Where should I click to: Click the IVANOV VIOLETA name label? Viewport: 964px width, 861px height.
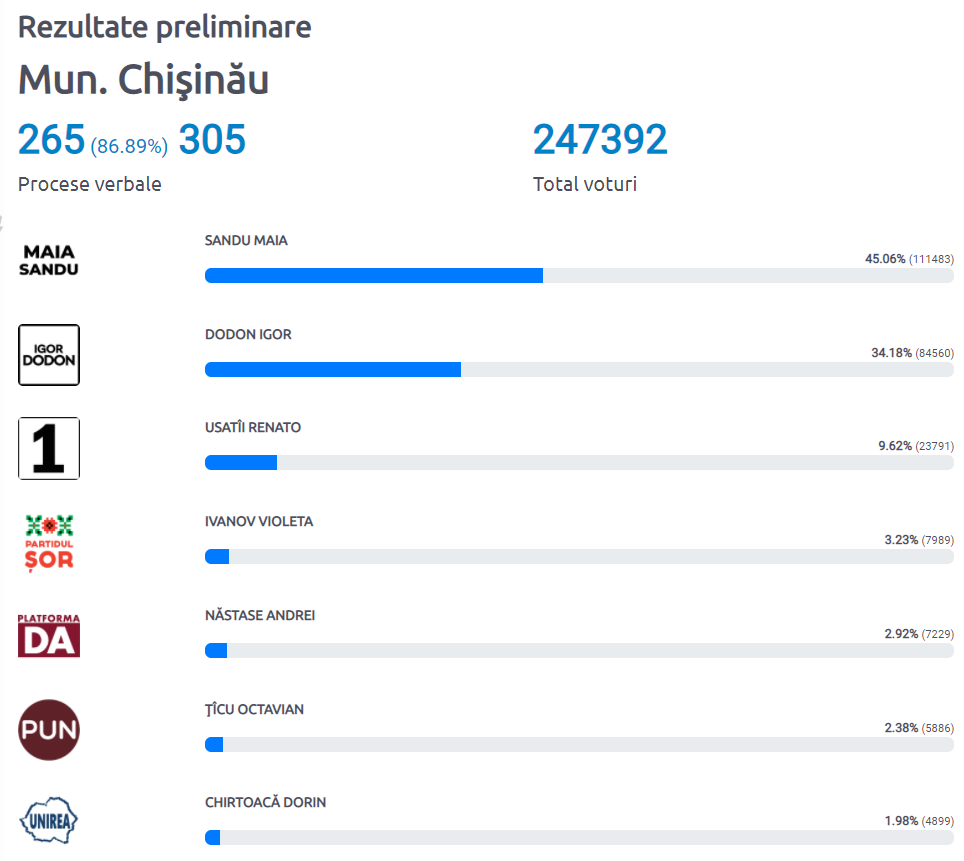coord(259,522)
